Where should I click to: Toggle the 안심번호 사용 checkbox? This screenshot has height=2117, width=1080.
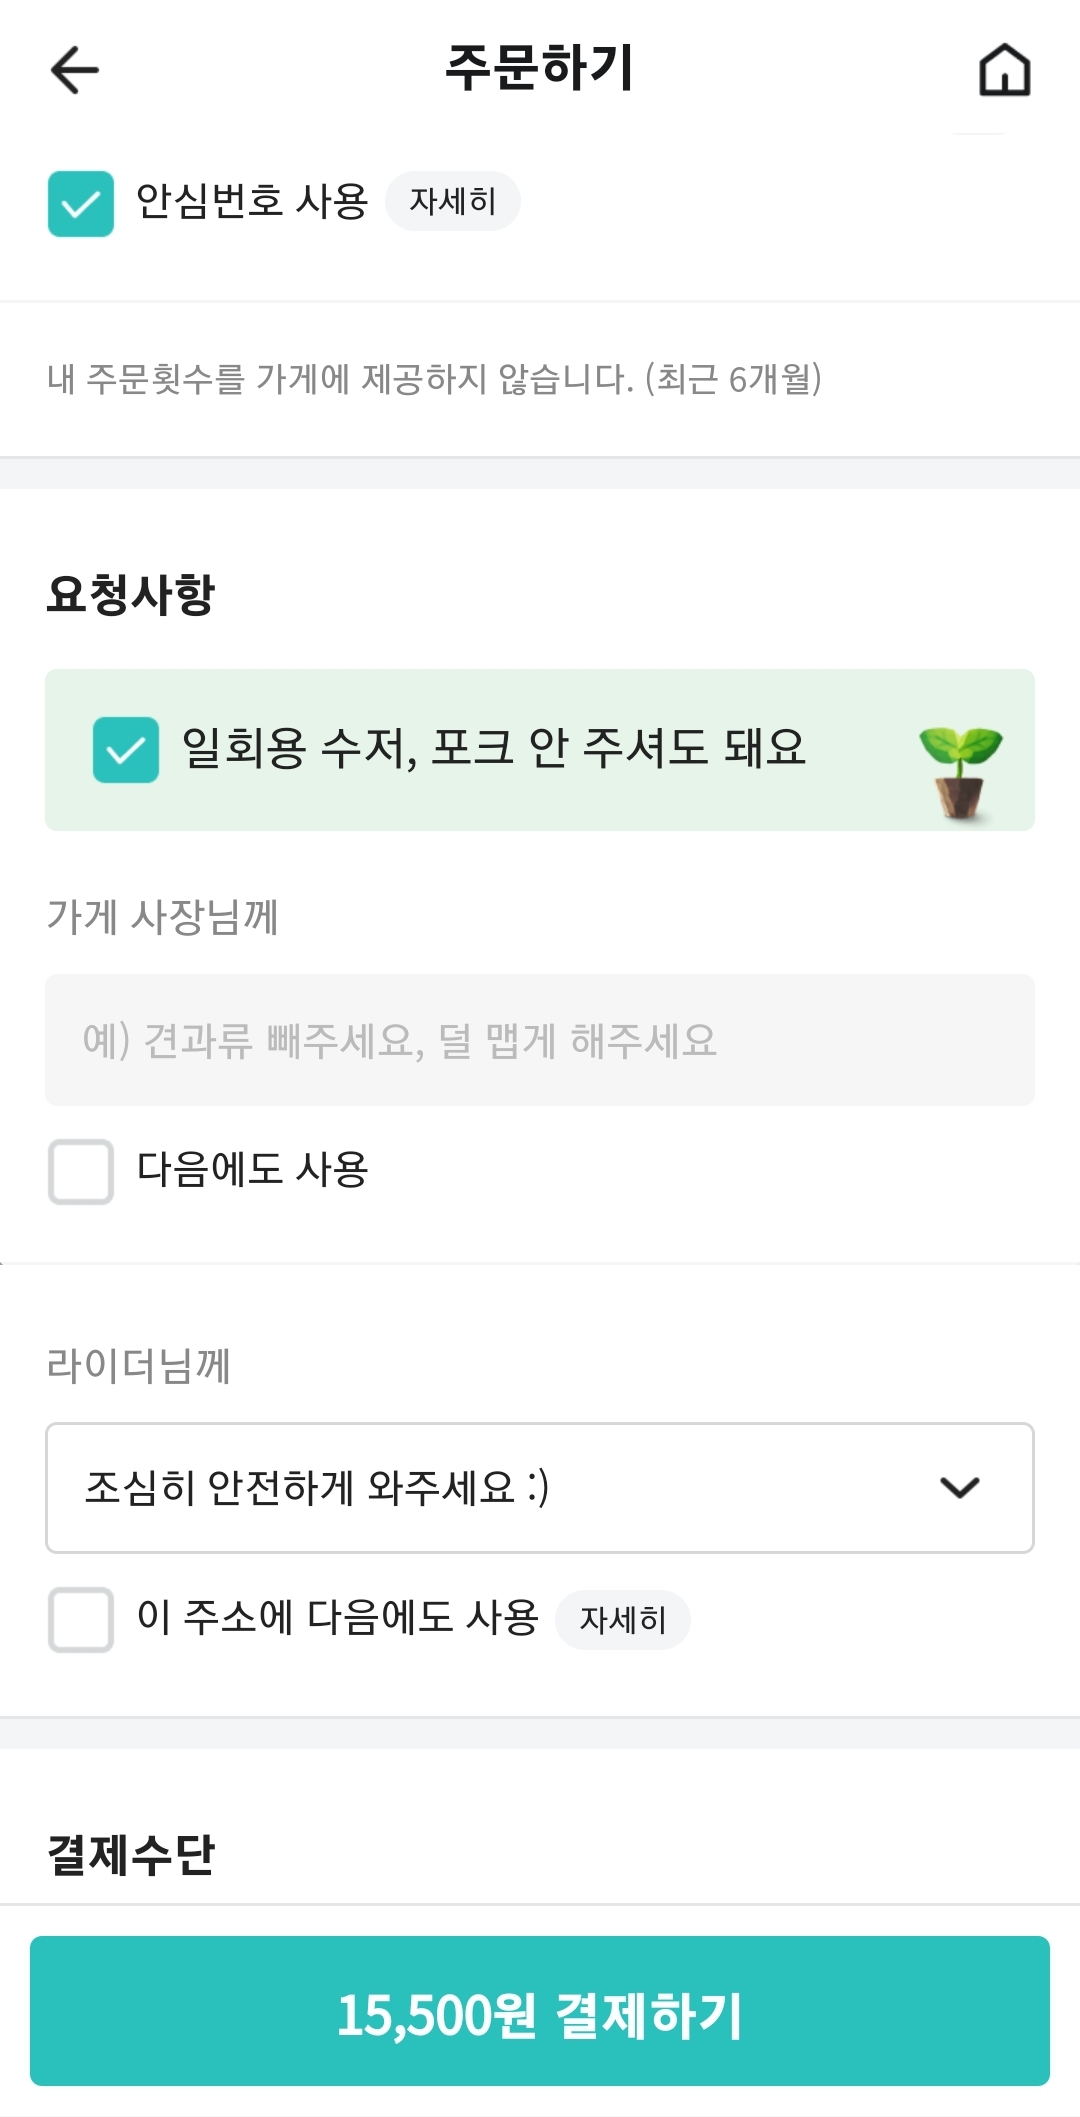coord(81,204)
